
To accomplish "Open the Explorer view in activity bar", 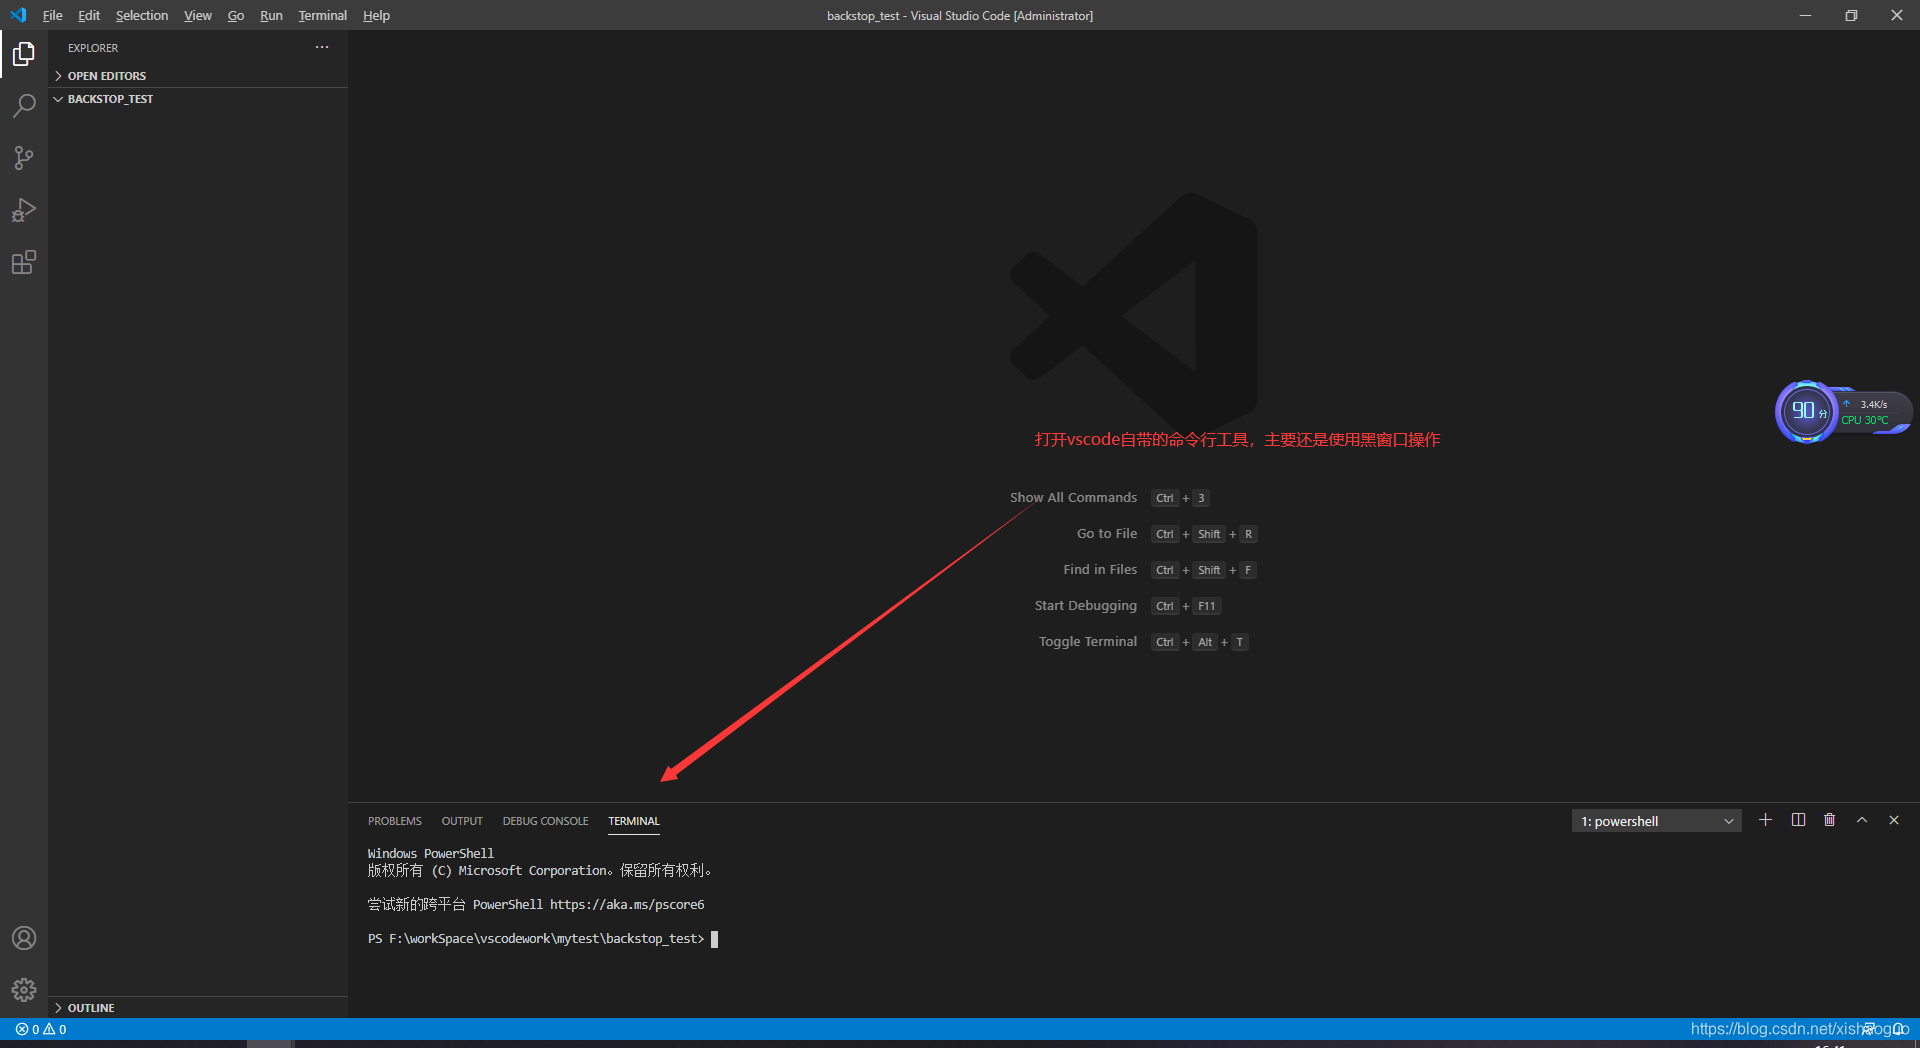I will coord(24,54).
